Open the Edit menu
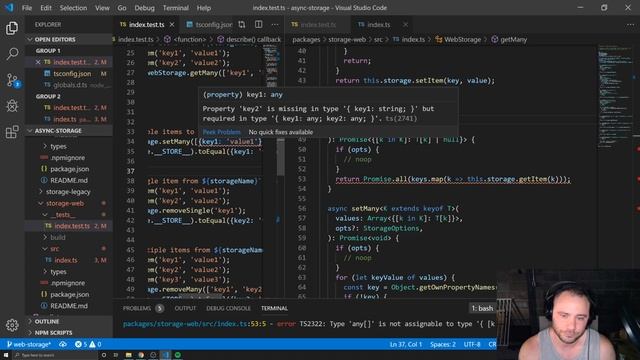This screenshot has width=640, height=360. point(46,8)
